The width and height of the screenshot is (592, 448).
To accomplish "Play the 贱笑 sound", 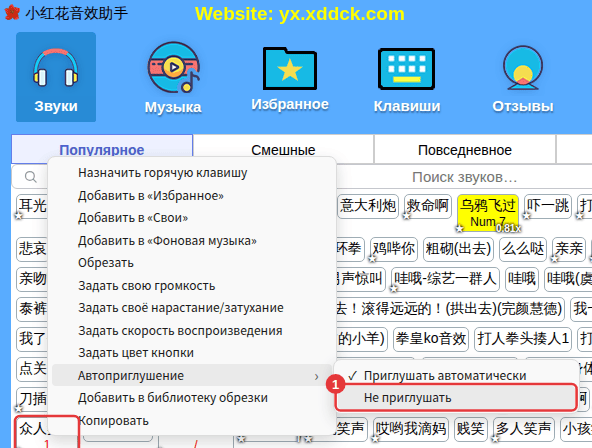I will [x=470, y=429].
